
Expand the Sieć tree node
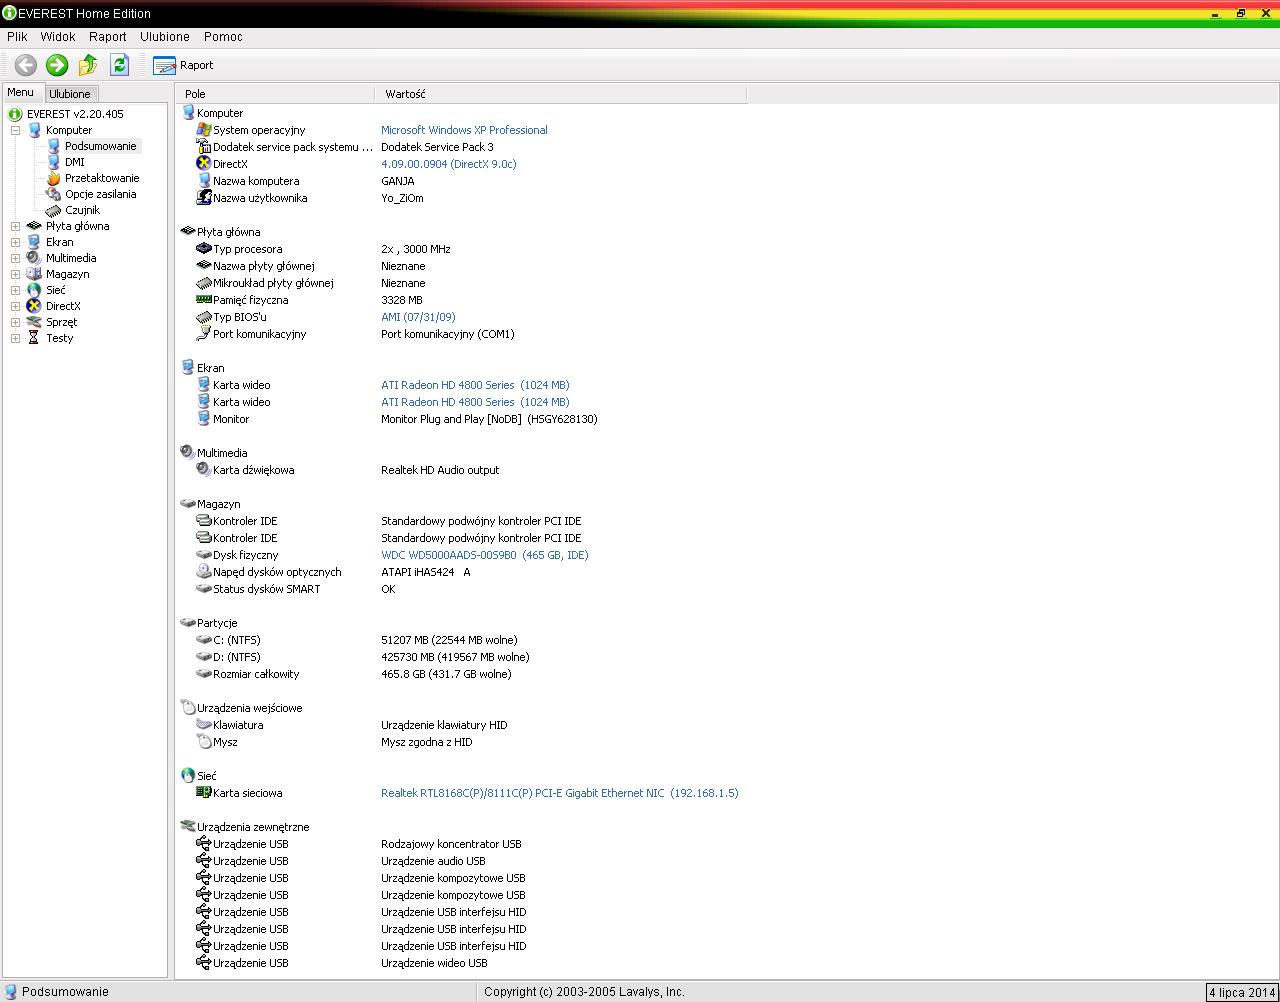[16, 290]
